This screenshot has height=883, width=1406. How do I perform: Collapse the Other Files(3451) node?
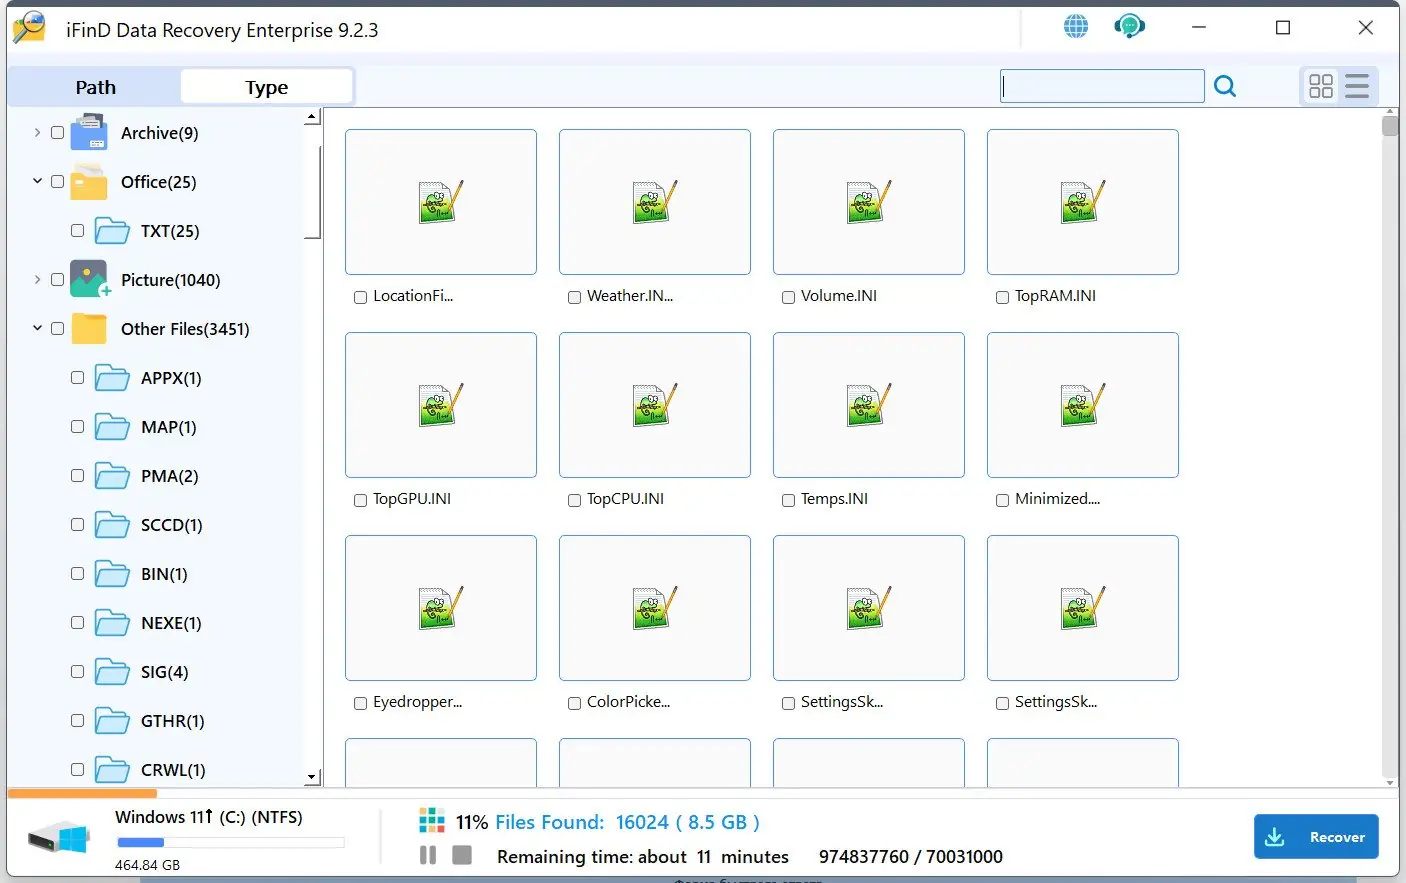click(36, 328)
